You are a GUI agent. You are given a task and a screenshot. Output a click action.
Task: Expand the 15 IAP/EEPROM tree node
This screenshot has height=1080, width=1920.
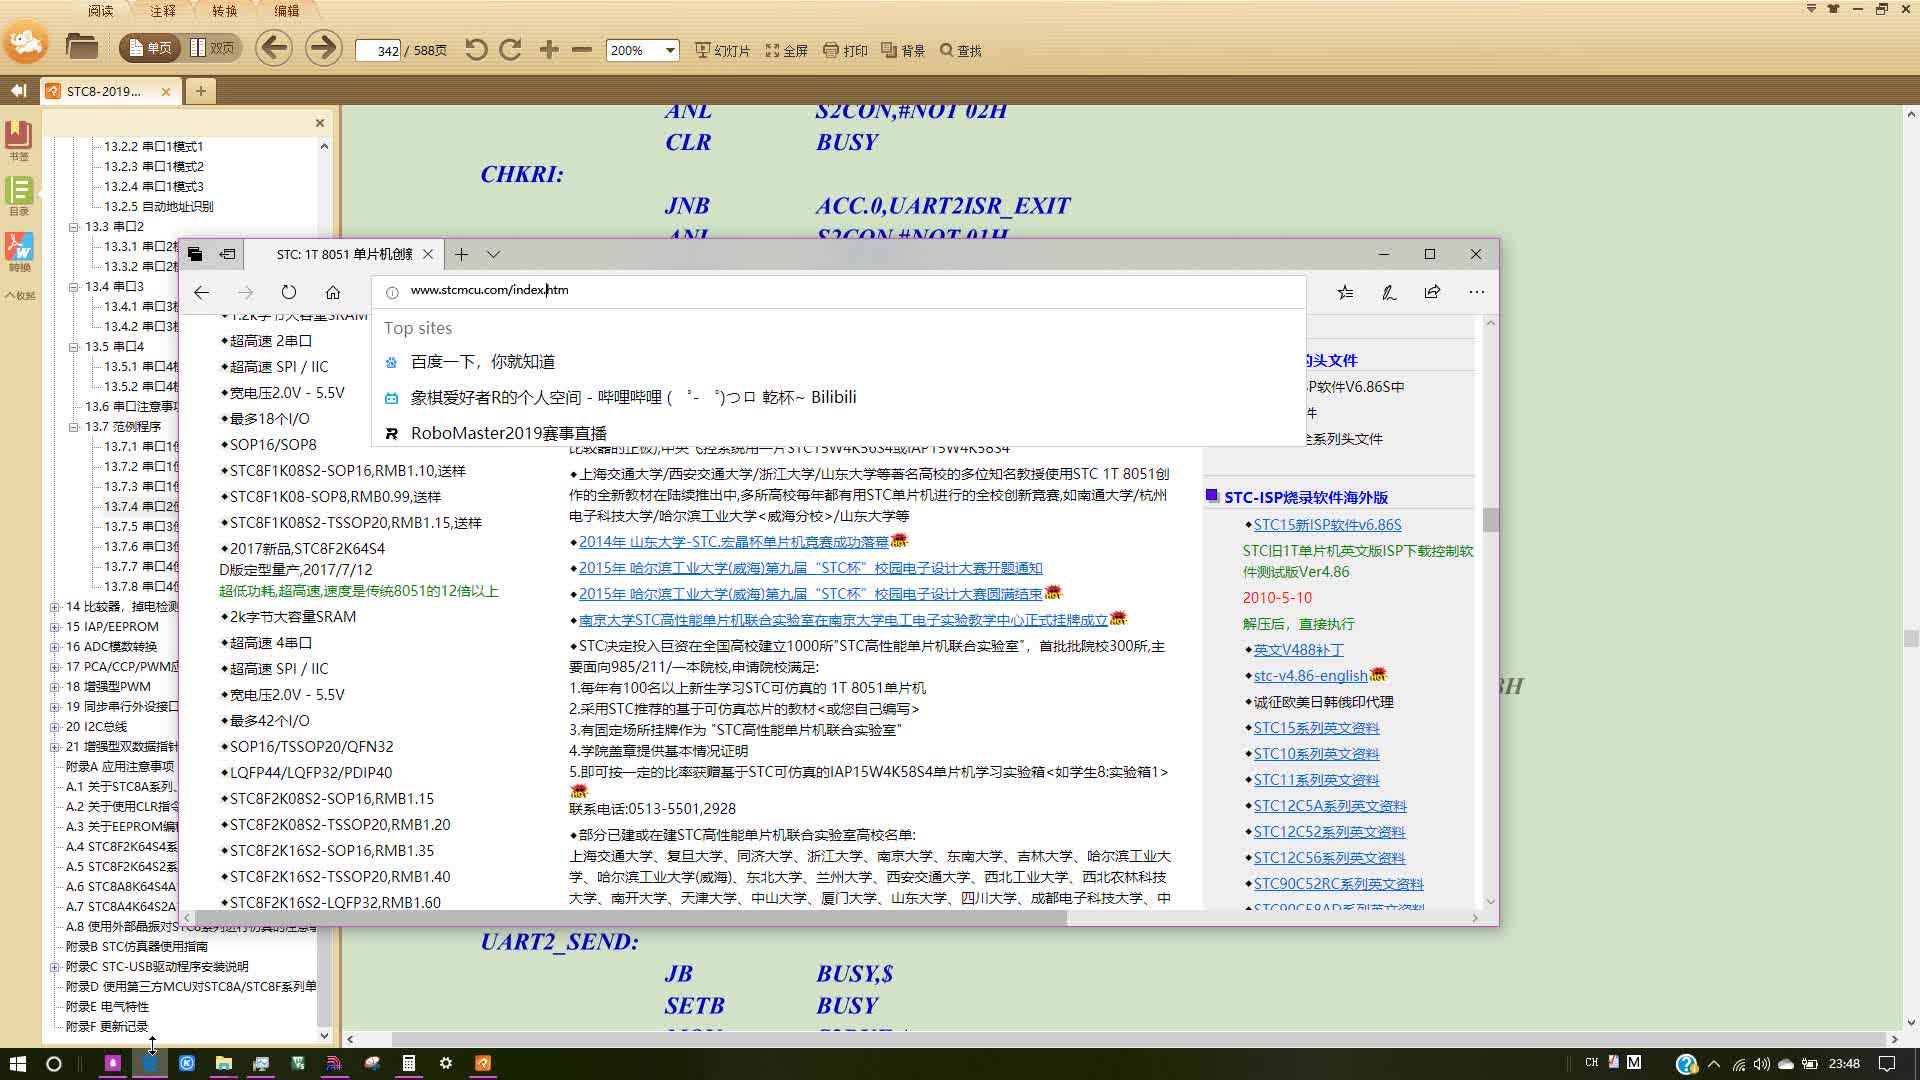click(x=55, y=627)
